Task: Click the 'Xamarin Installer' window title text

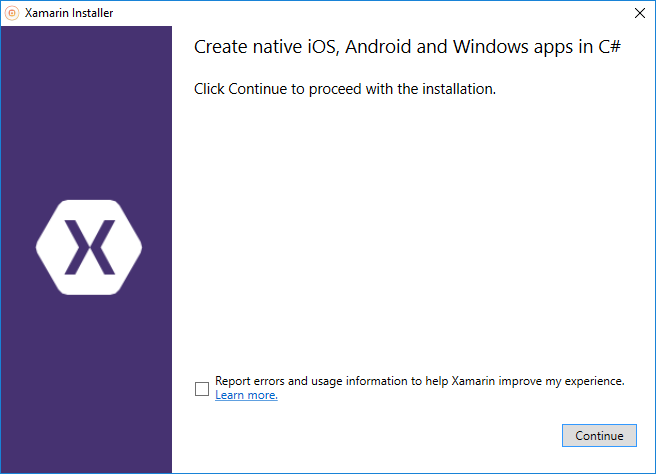Action: (x=69, y=13)
